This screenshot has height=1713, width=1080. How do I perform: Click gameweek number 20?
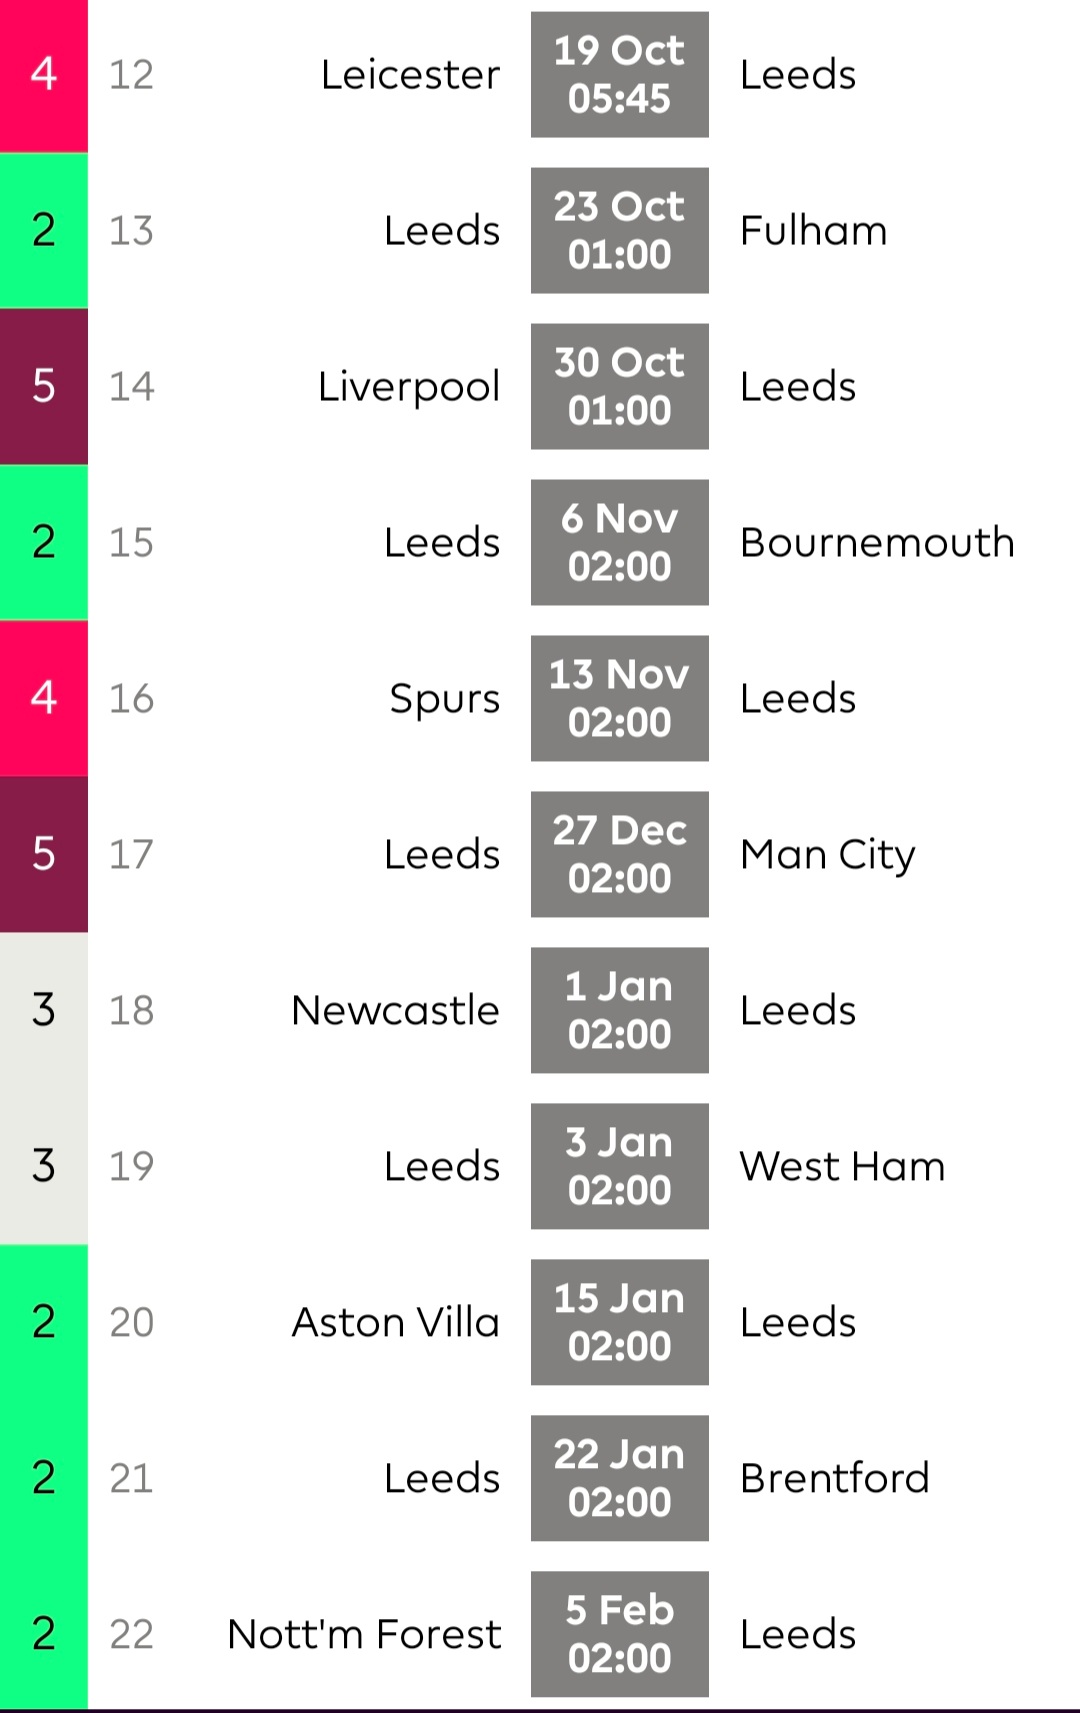[131, 1323]
